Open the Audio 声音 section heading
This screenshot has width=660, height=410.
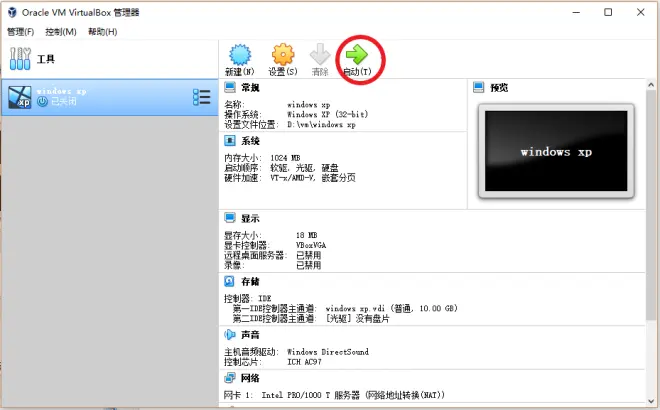pyautogui.click(x=250, y=335)
